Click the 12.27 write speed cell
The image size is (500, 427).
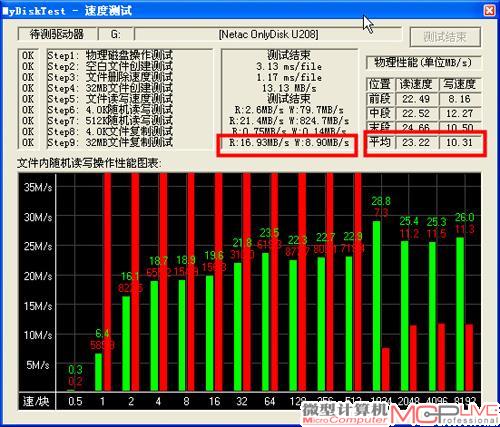(x=459, y=114)
